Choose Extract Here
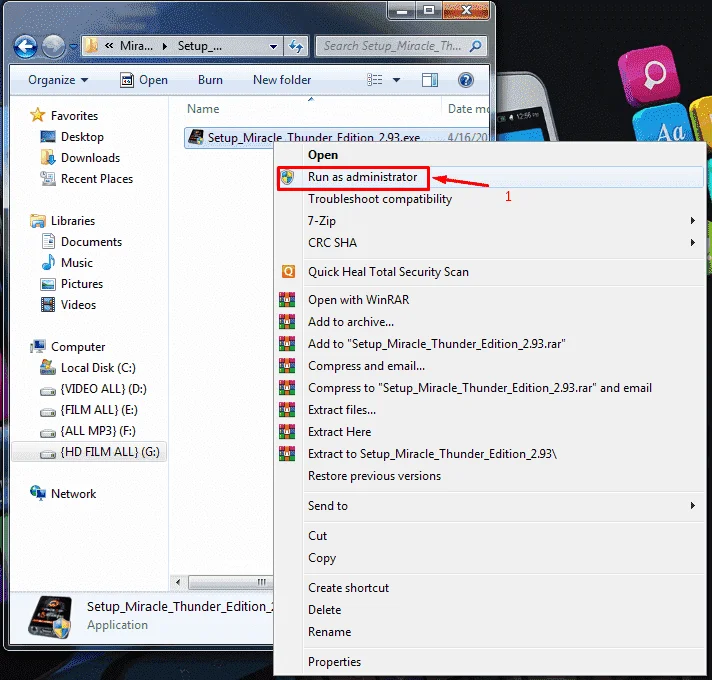 (x=490, y=432)
